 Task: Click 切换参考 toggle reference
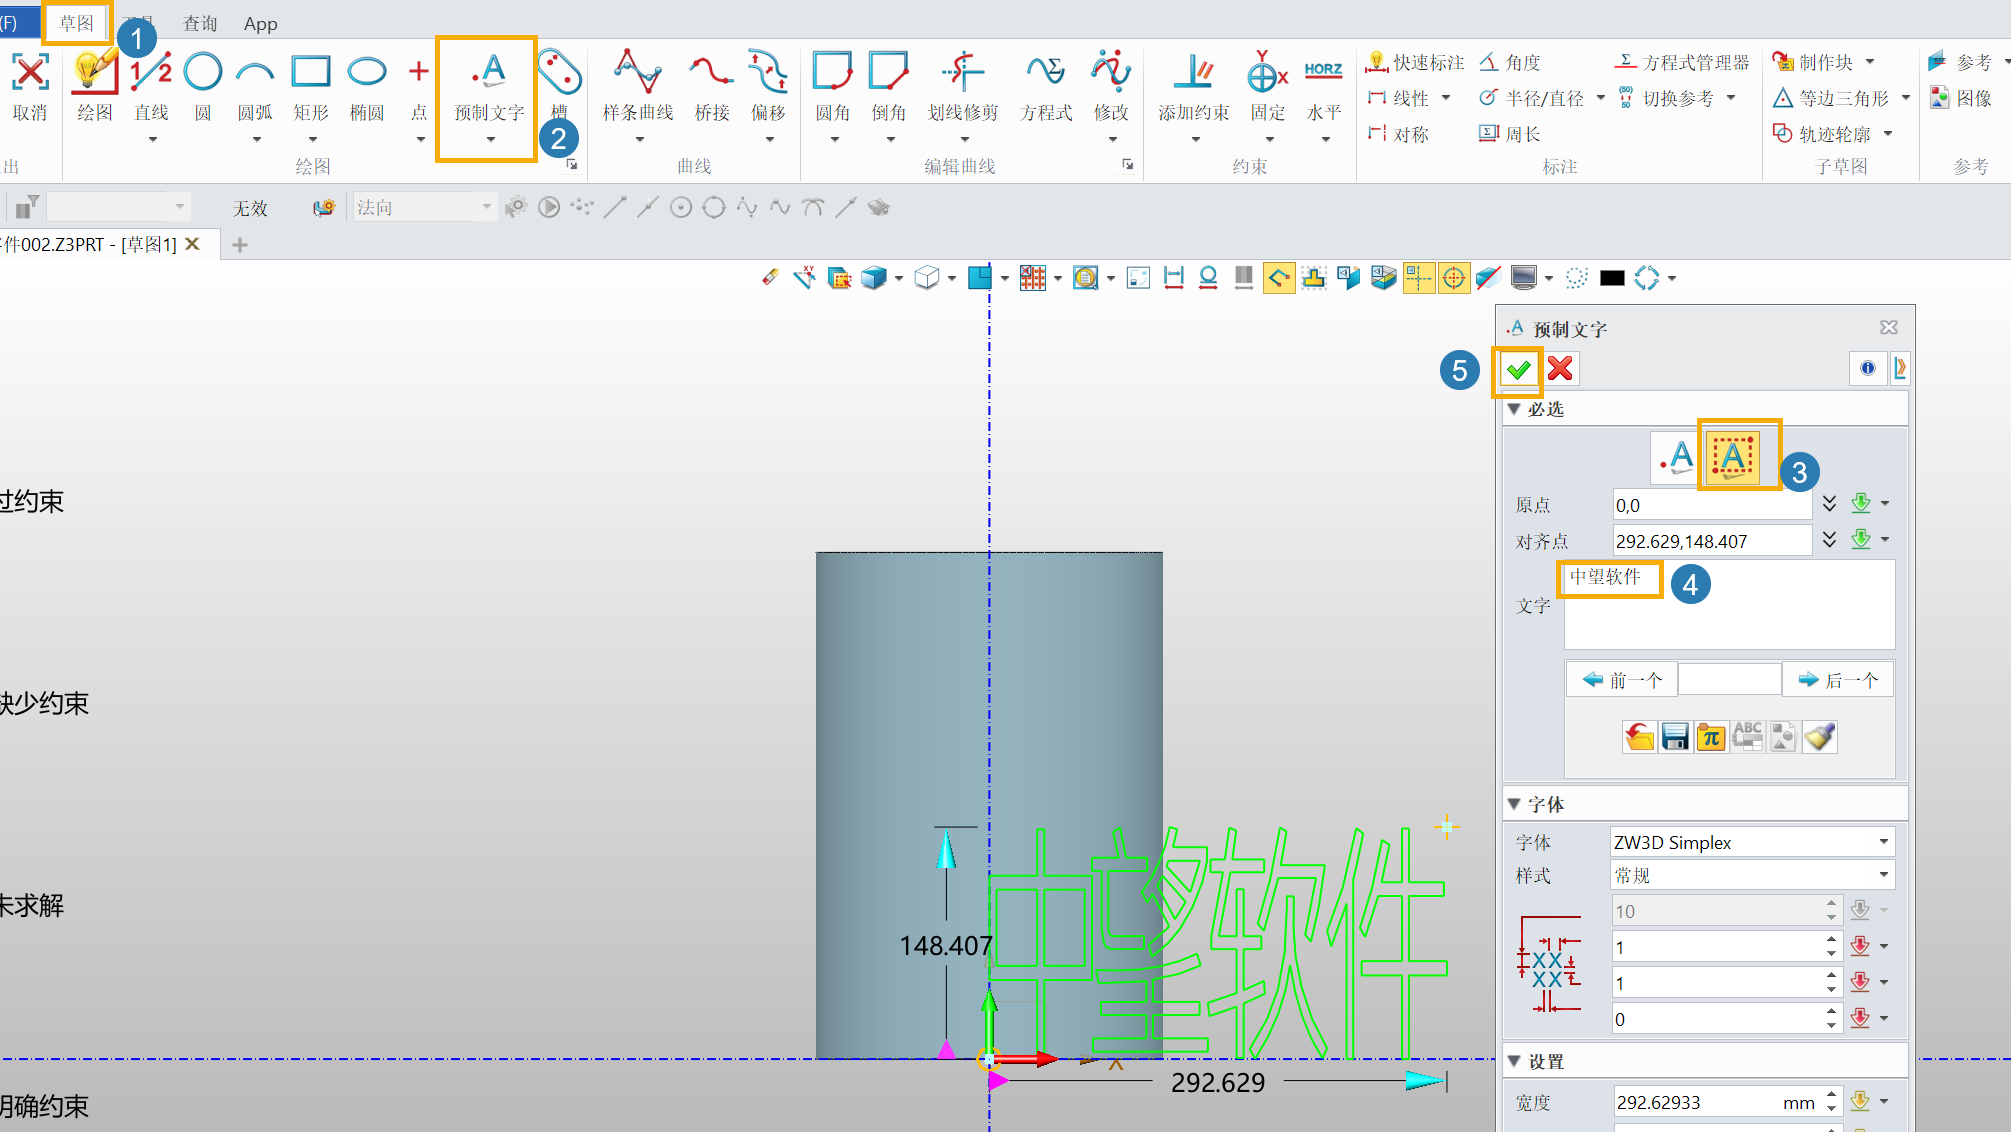pos(1667,98)
